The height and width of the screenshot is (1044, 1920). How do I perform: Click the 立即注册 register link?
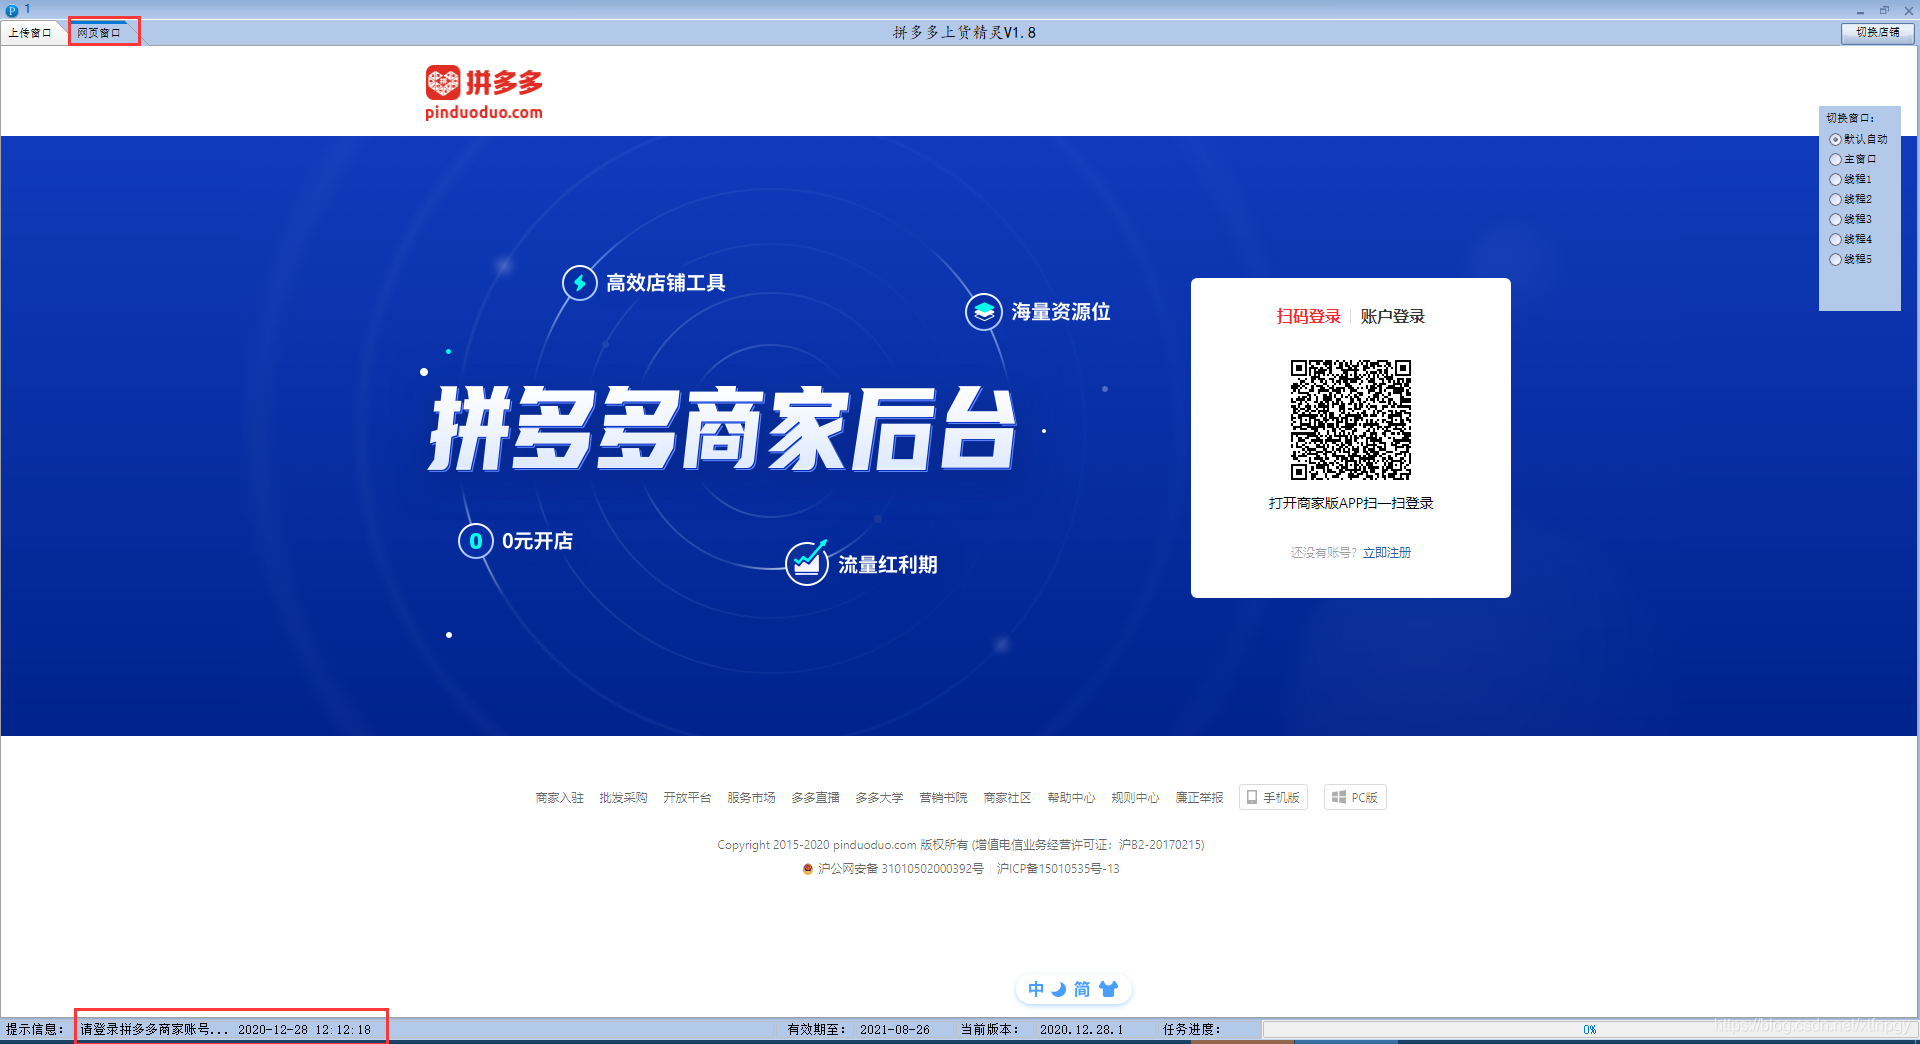pyautogui.click(x=1387, y=552)
